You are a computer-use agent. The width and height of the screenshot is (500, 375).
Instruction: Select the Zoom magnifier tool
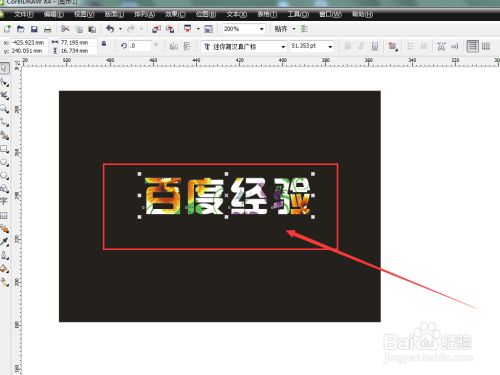tap(4, 109)
